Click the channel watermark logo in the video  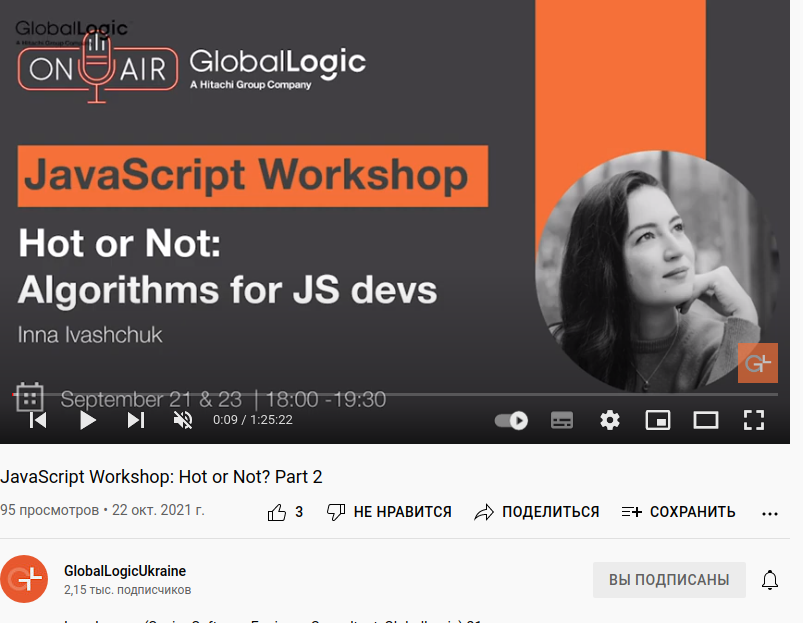757,363
